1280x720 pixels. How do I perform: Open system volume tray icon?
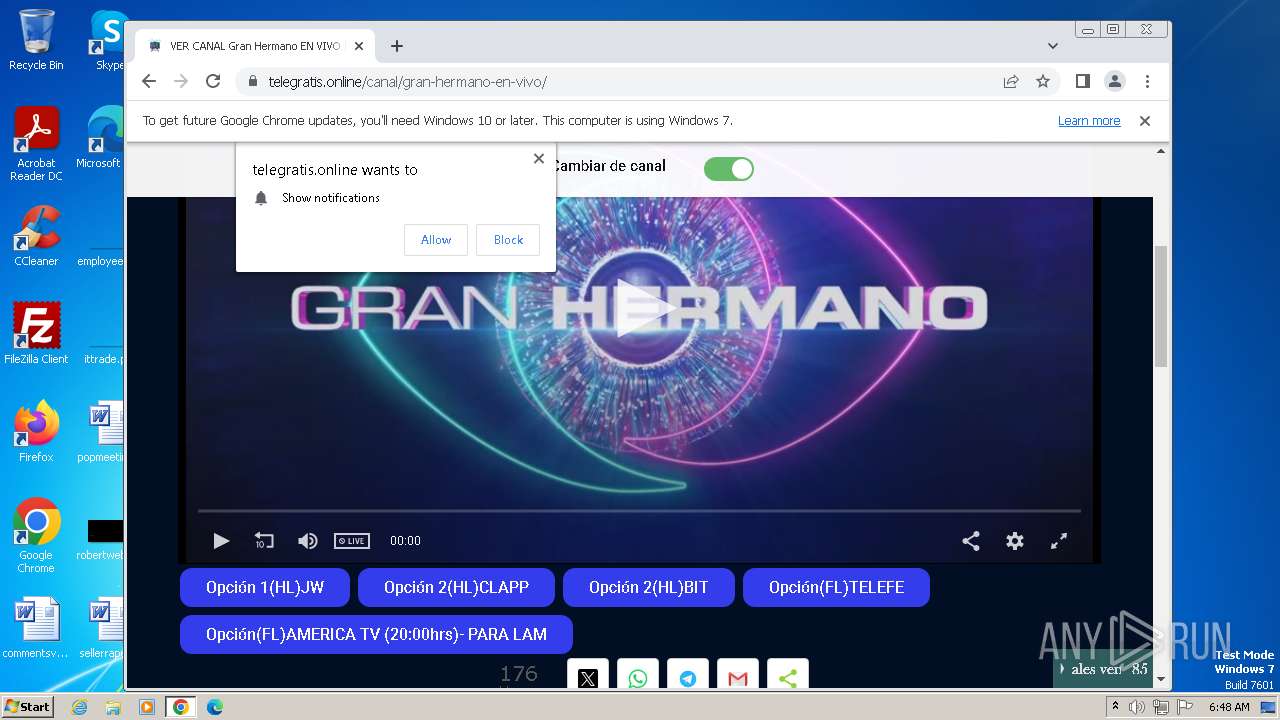click(1137, 707)
